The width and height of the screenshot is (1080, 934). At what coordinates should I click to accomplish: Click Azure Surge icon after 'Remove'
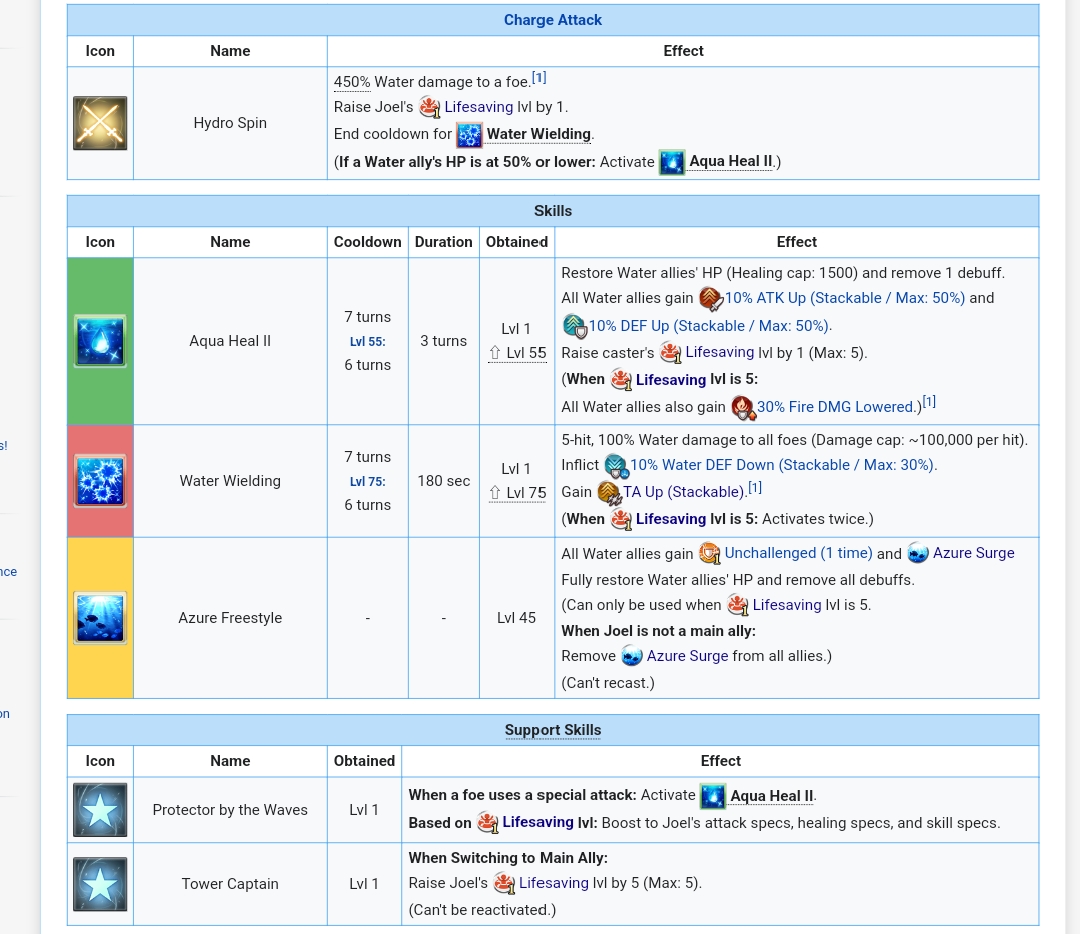pyautogui.click(x=632, y=656)
